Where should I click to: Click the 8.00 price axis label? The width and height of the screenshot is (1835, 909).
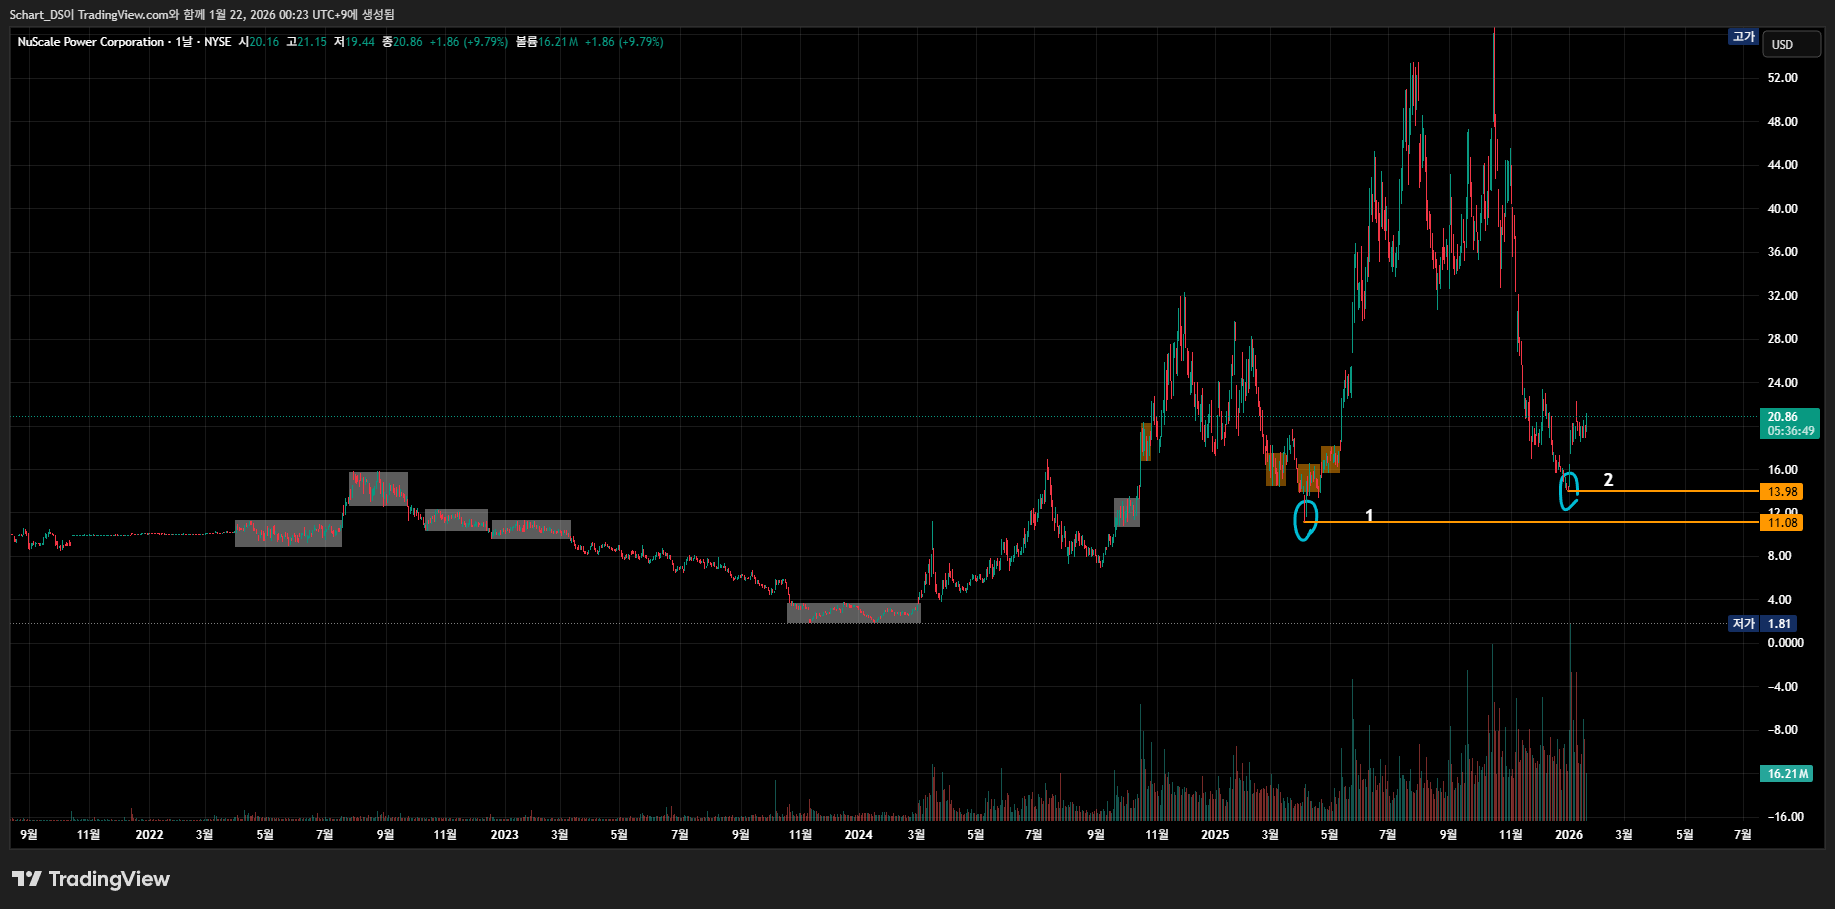click(1779, 556)
